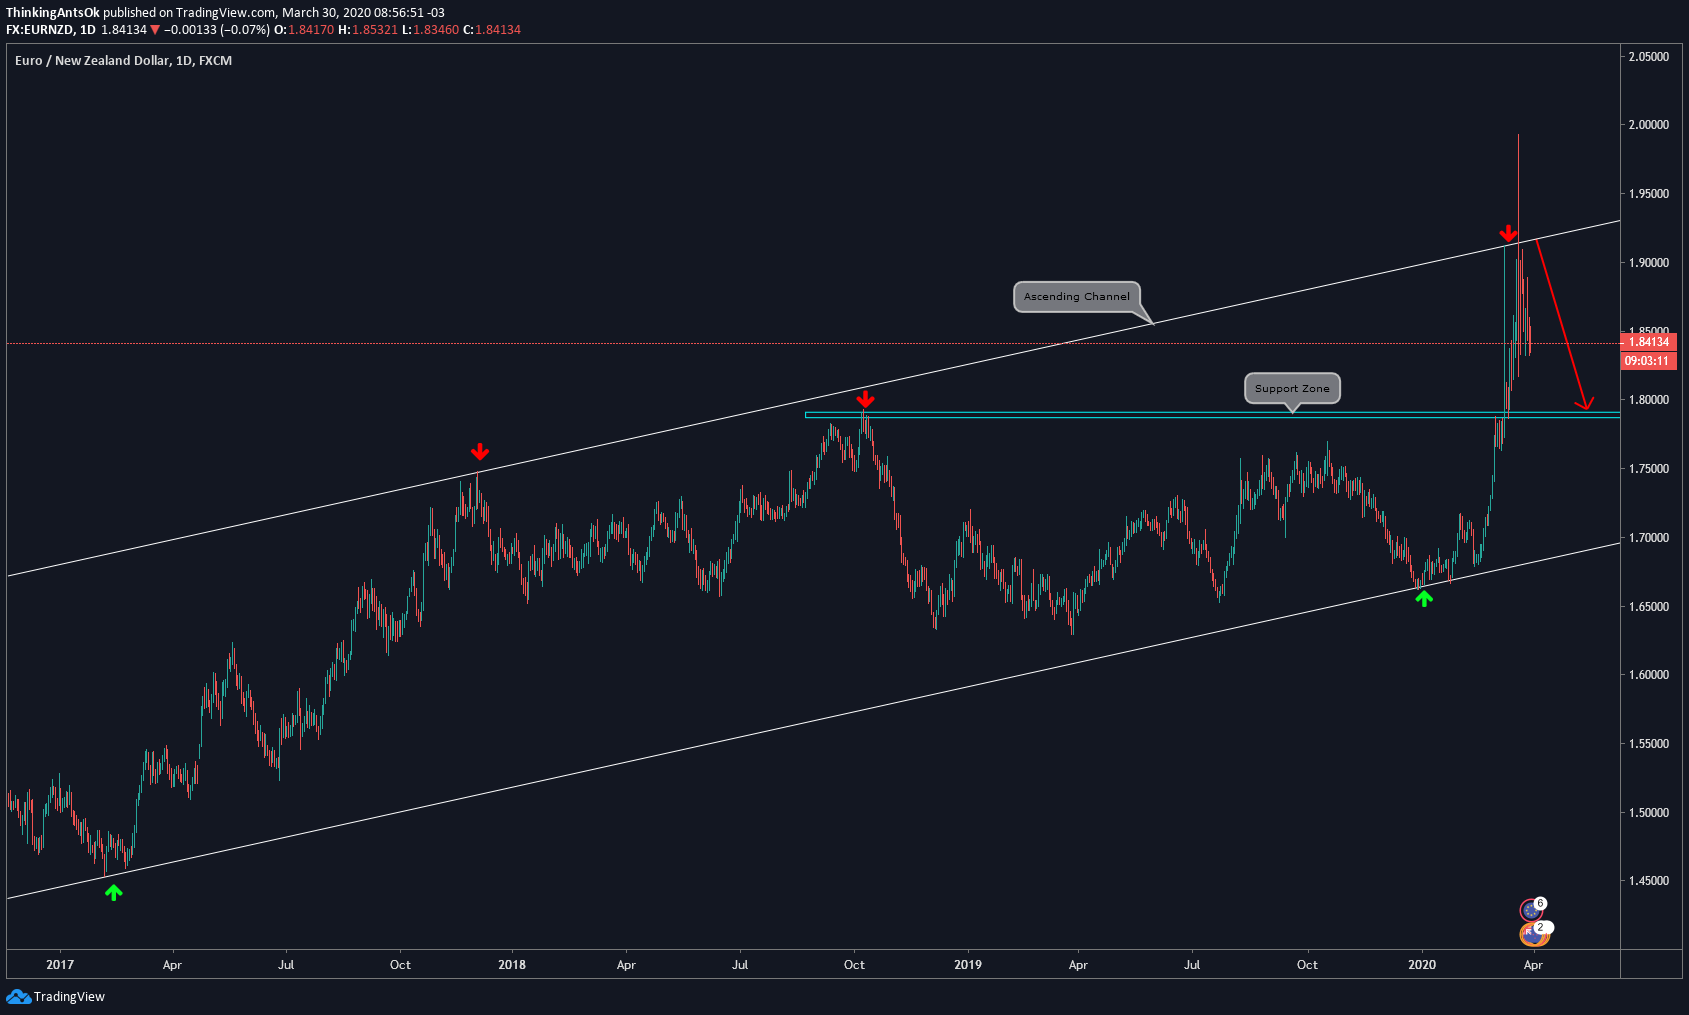Click the 1.75000 price axis label

(x=1649, y=469)
